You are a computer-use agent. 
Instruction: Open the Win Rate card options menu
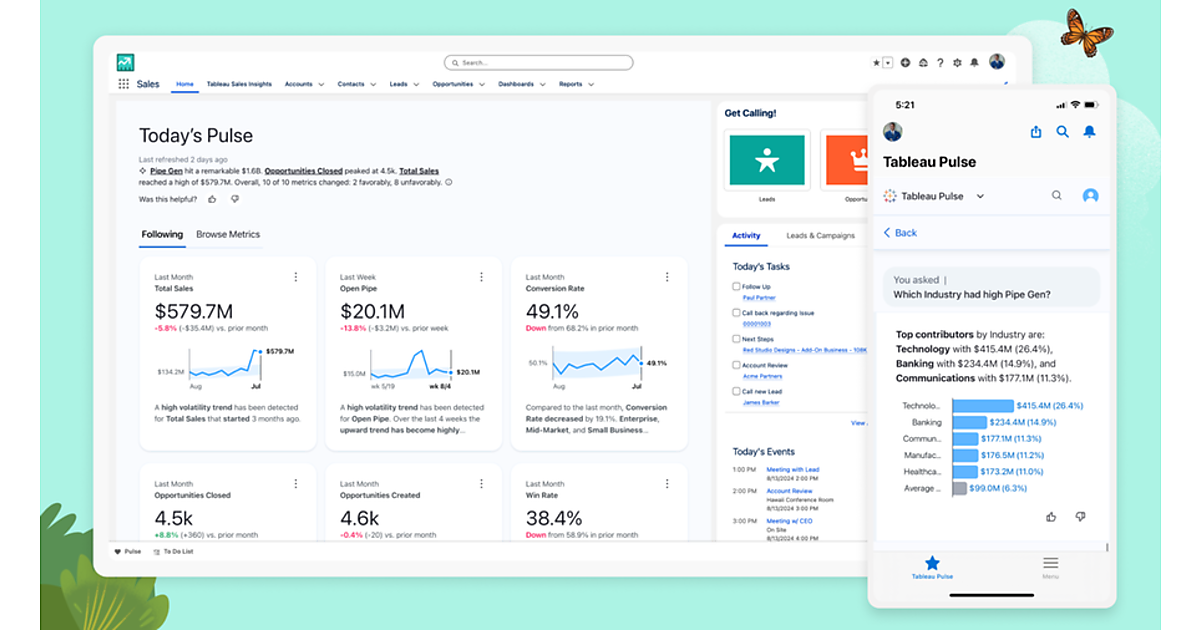pos(667,484)
